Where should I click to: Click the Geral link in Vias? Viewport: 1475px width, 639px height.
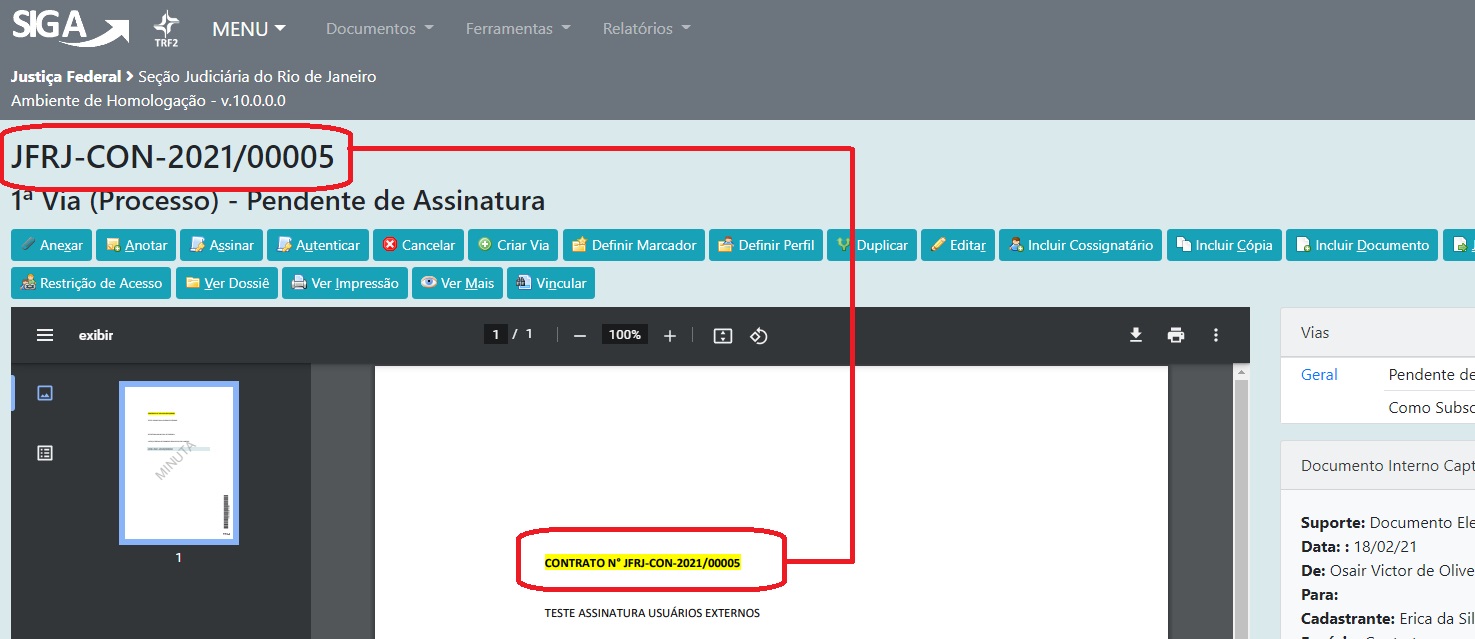pos(1319,374)
